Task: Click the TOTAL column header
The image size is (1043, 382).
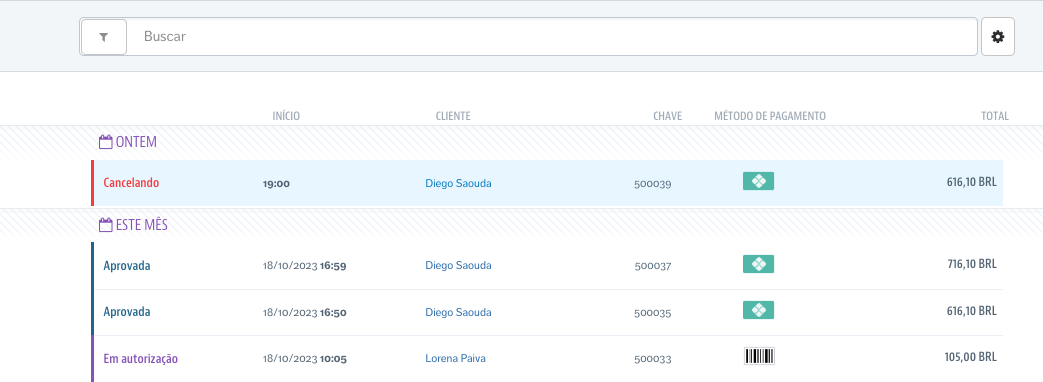Action: [995, 116]
